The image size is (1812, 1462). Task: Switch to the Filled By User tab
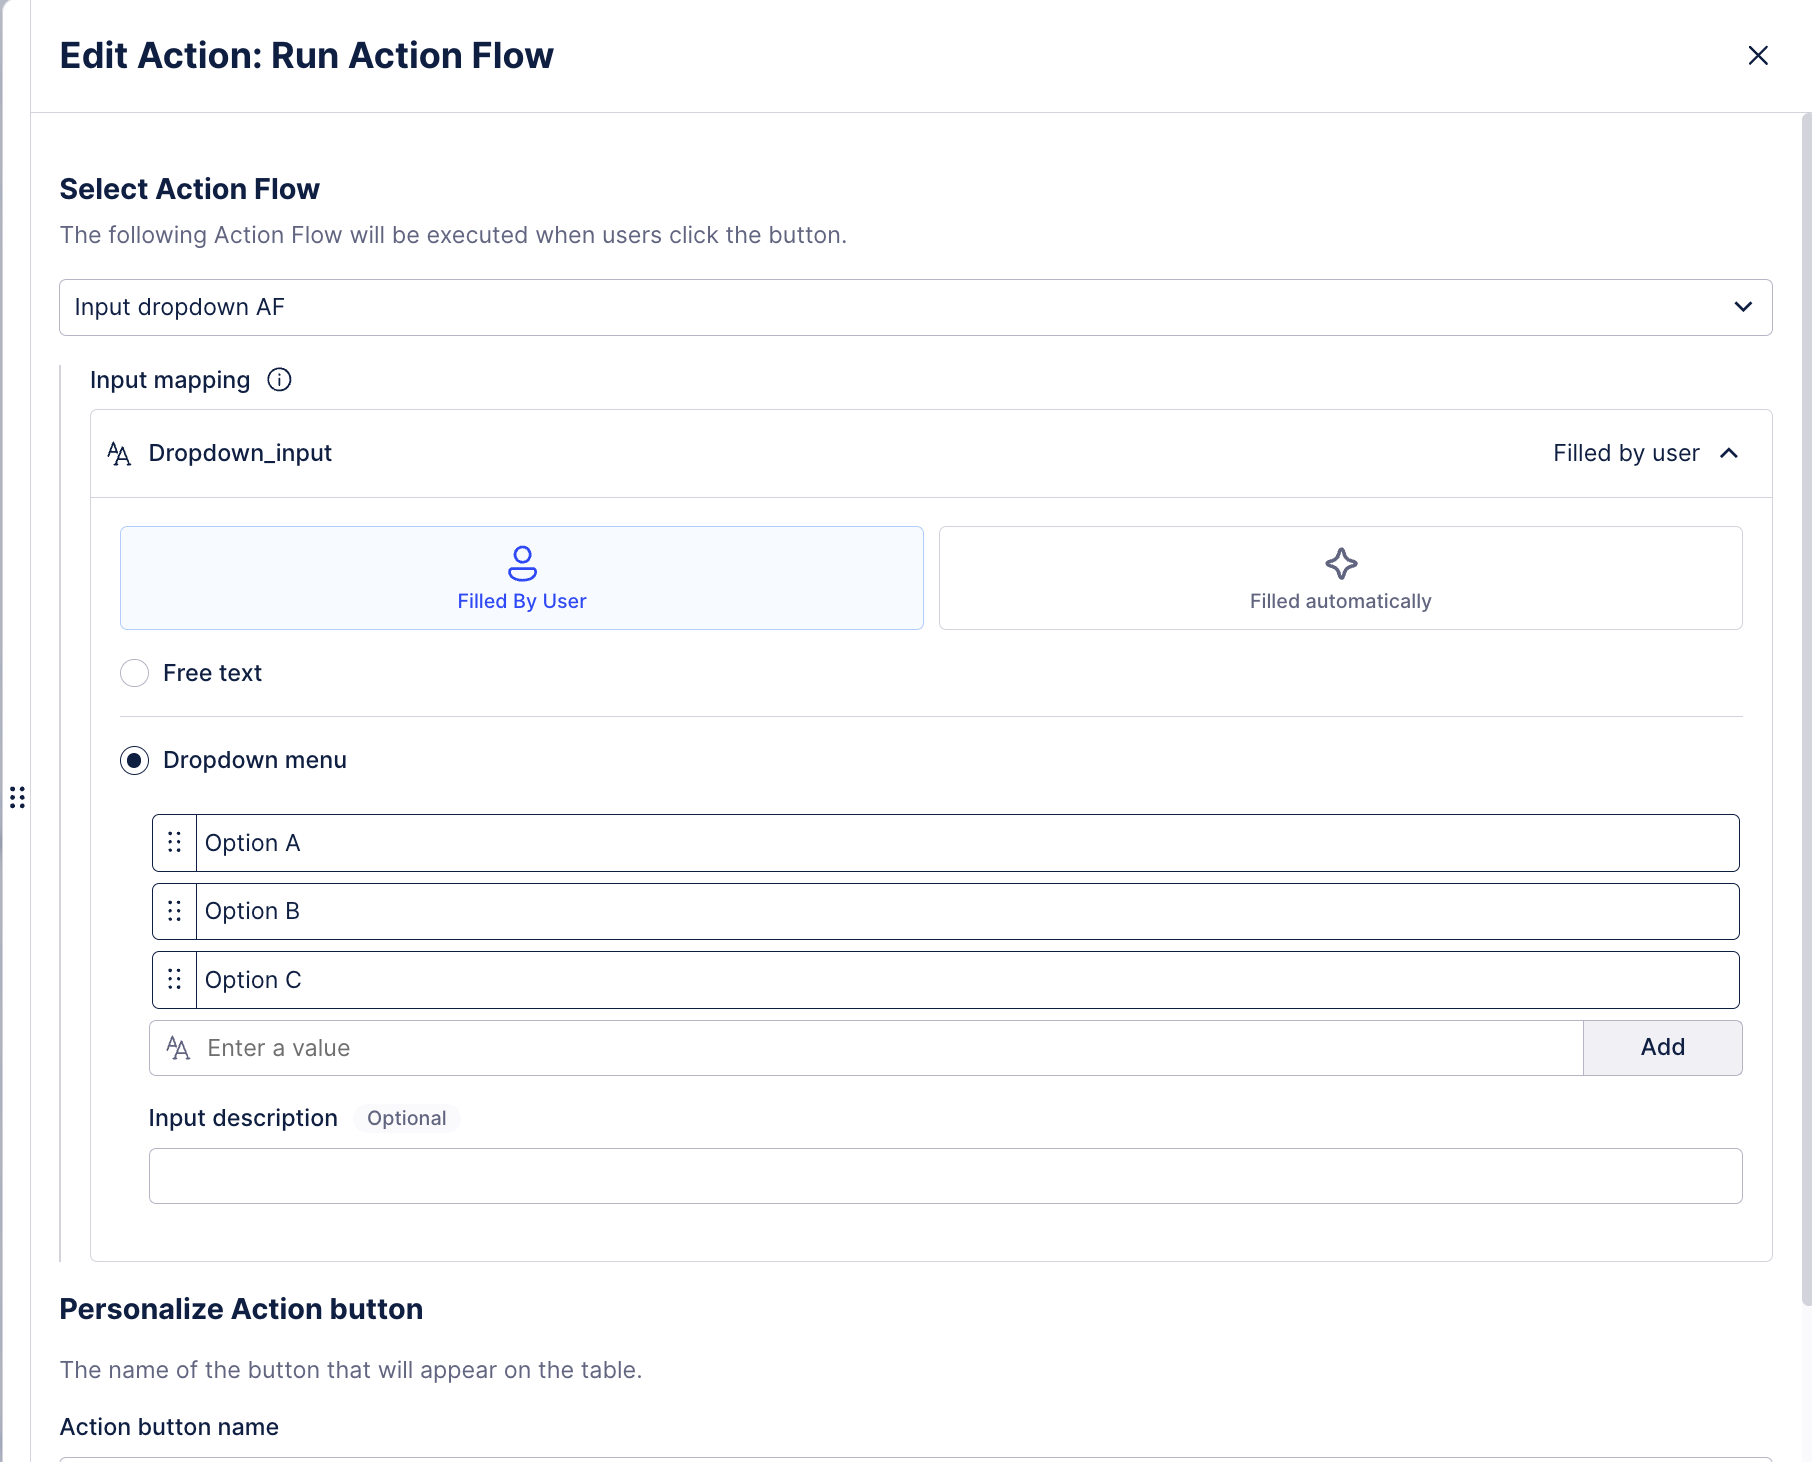[x=521, y=578]
